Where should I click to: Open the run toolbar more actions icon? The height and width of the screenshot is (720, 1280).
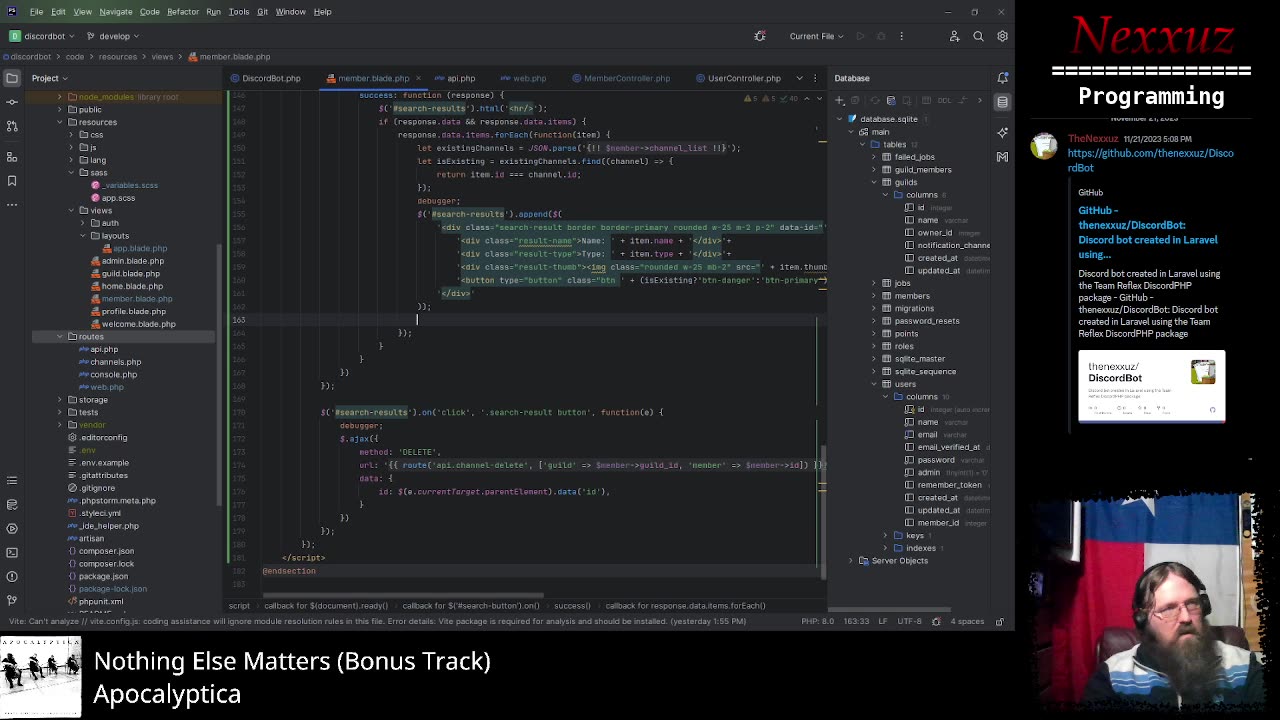(x=901, y=36)
